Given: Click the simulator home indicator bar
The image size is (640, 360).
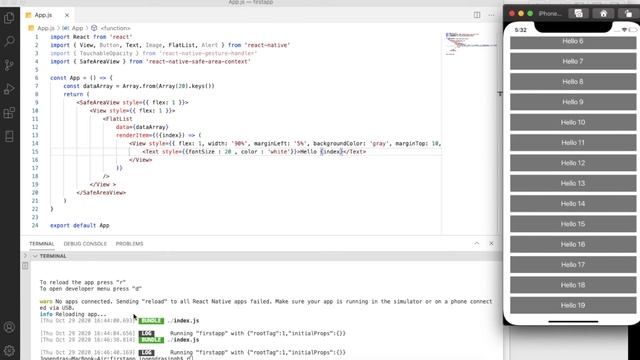Looking at the screenshot, I should 573,321.
